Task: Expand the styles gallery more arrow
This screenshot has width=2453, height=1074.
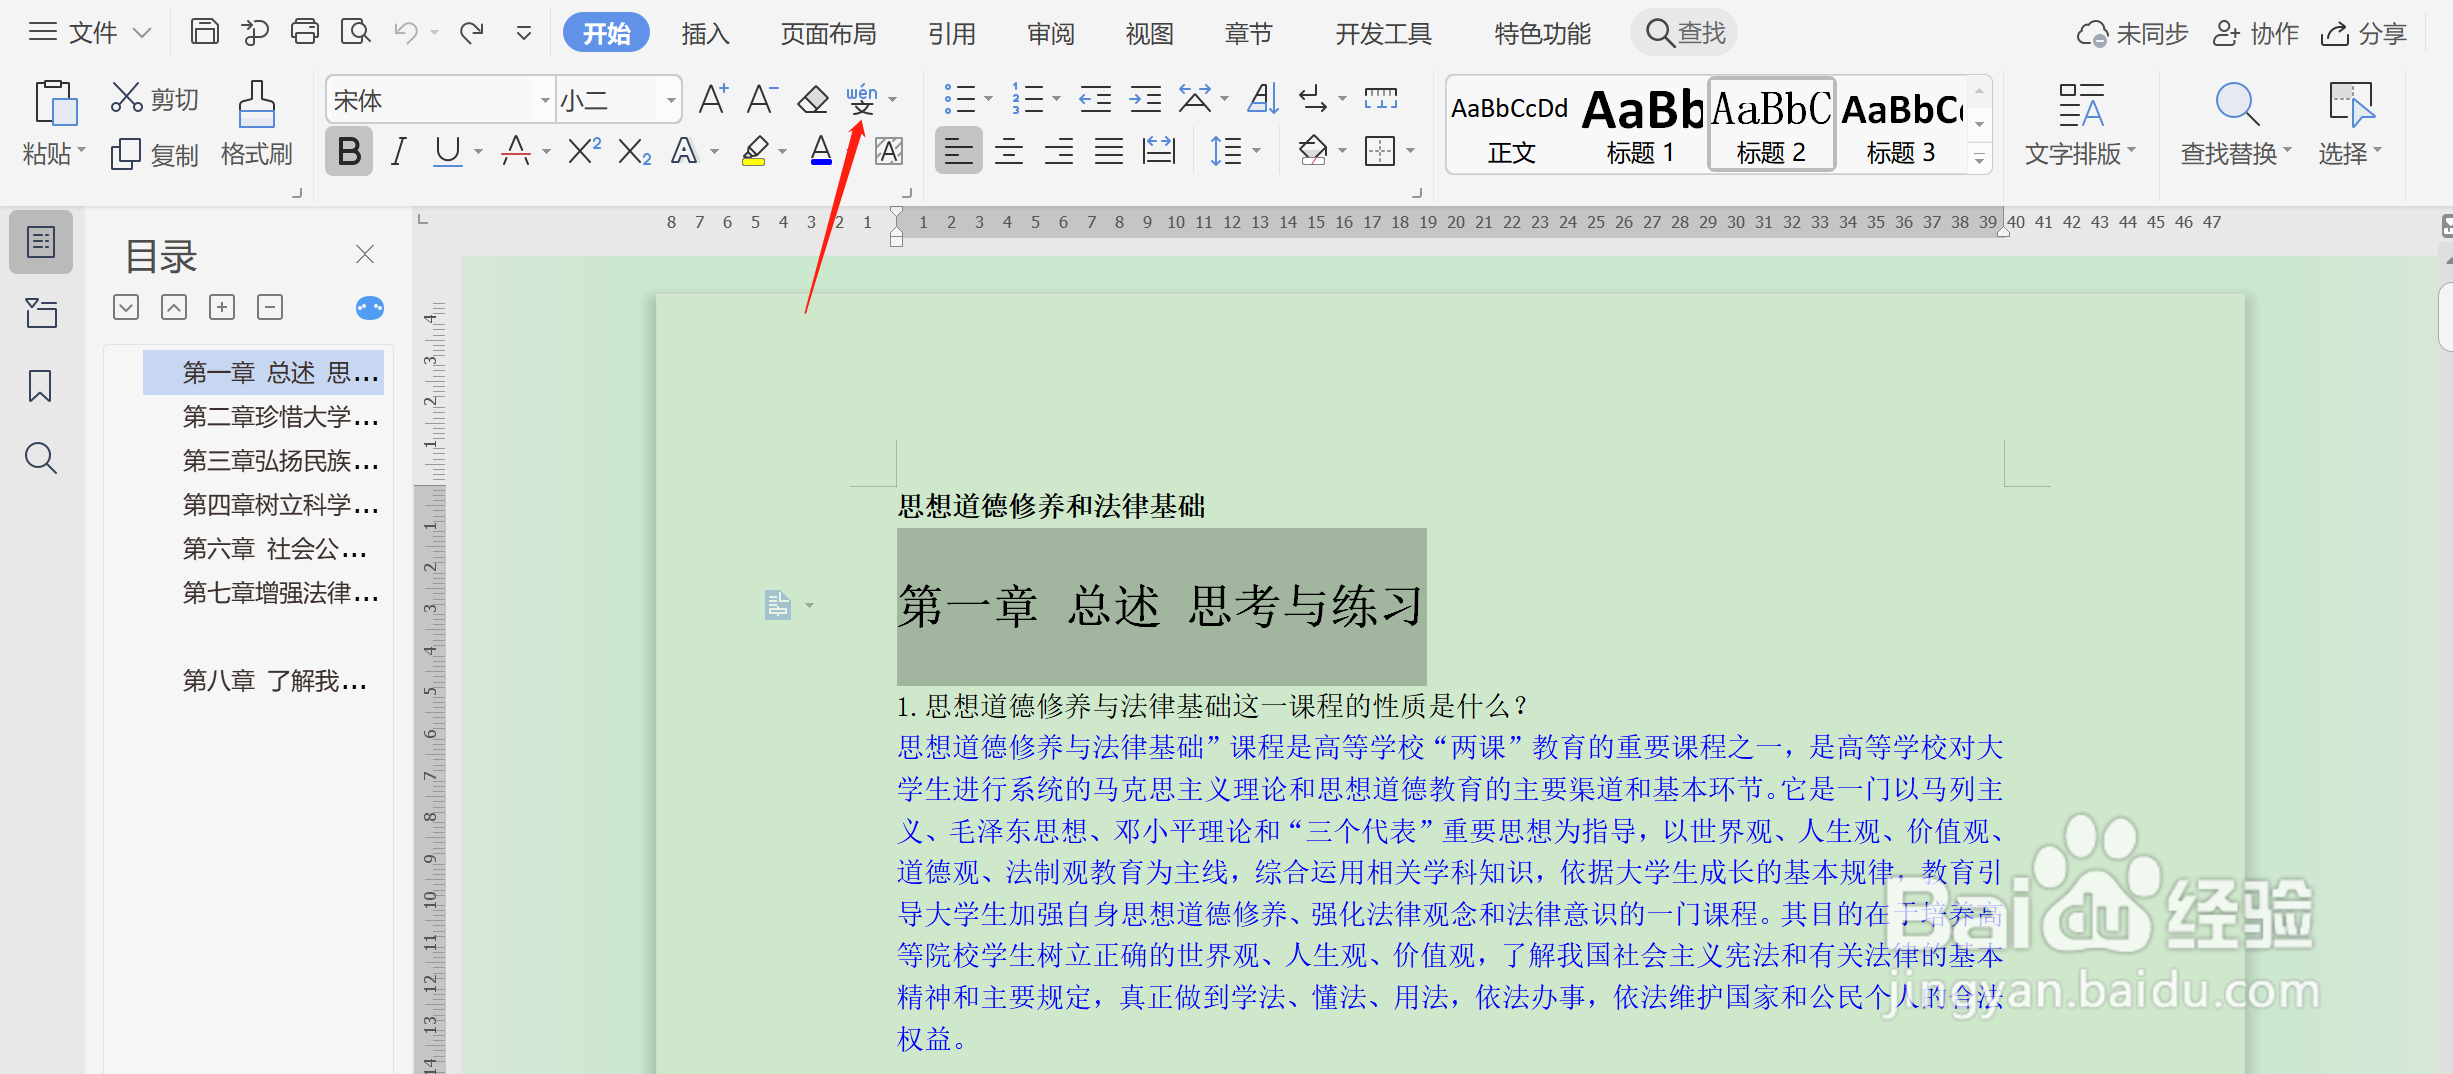Action: point(1979,159)
